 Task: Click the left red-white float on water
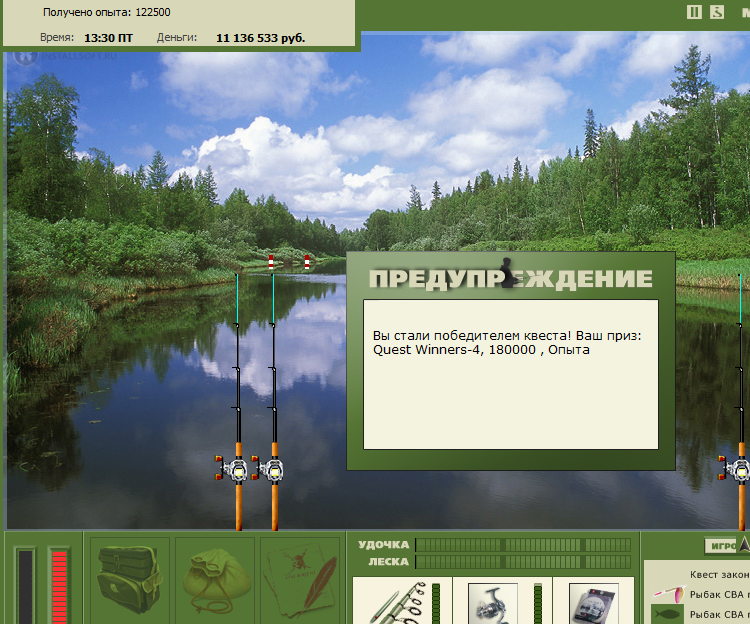[271, 262]
